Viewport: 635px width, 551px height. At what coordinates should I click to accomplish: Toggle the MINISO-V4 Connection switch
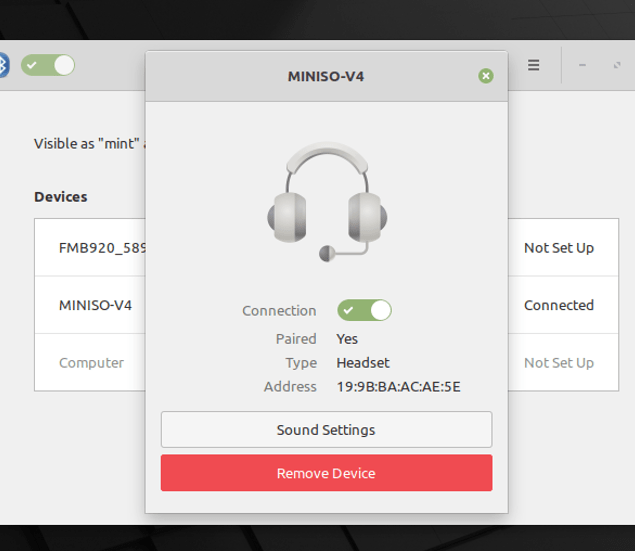pyautogui.click(x=364, y=311)
